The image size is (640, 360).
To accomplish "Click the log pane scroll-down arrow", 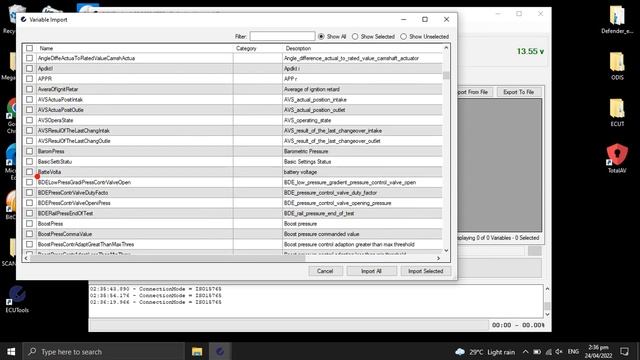I will coord(547,314).
